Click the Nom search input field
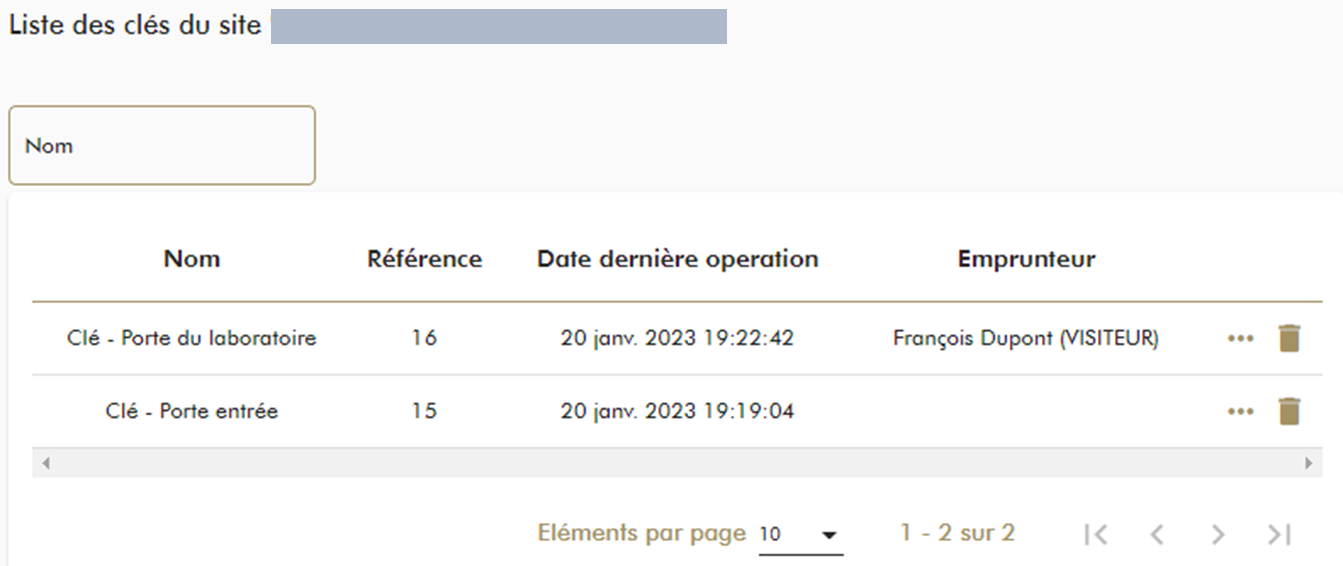1343x566 pixels. [x=162, y=146]
